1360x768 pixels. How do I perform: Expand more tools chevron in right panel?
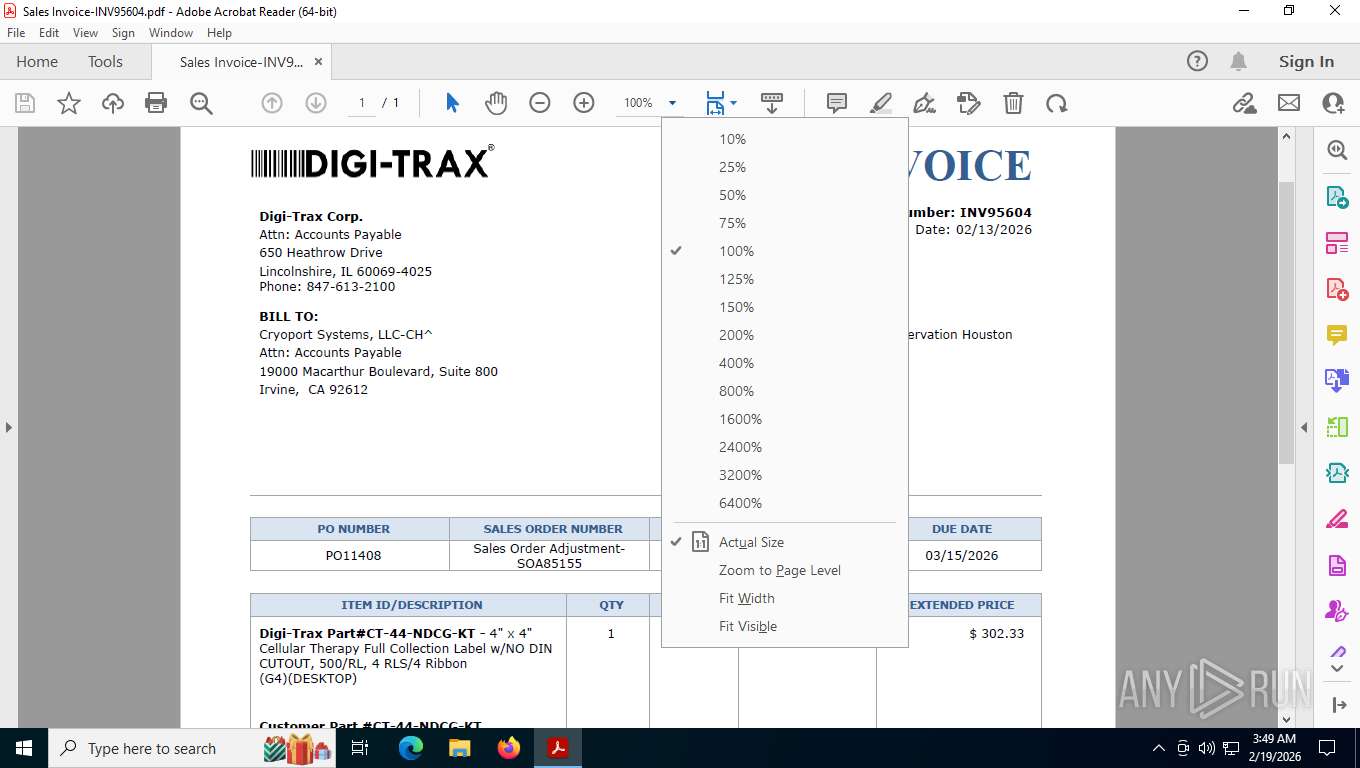[x=1337, y=668]
